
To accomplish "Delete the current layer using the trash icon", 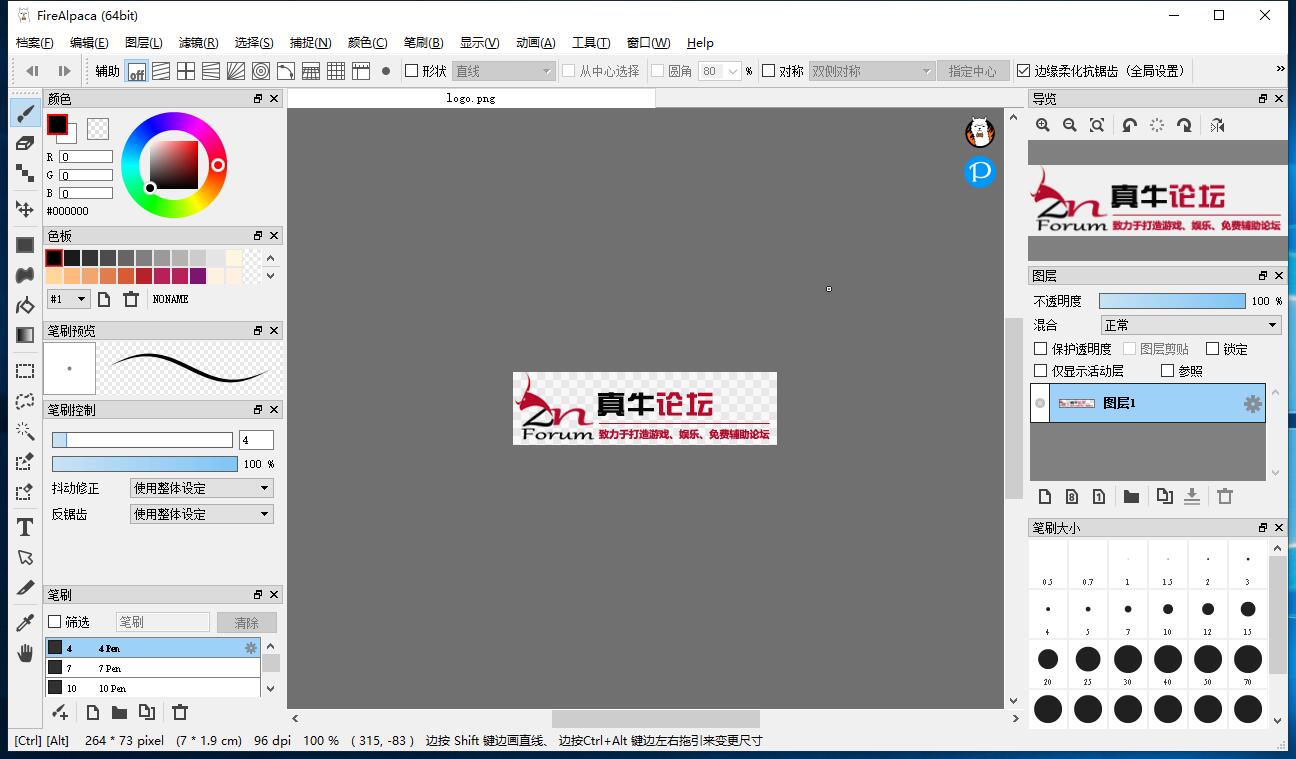I will click(x=1224, y=496).
